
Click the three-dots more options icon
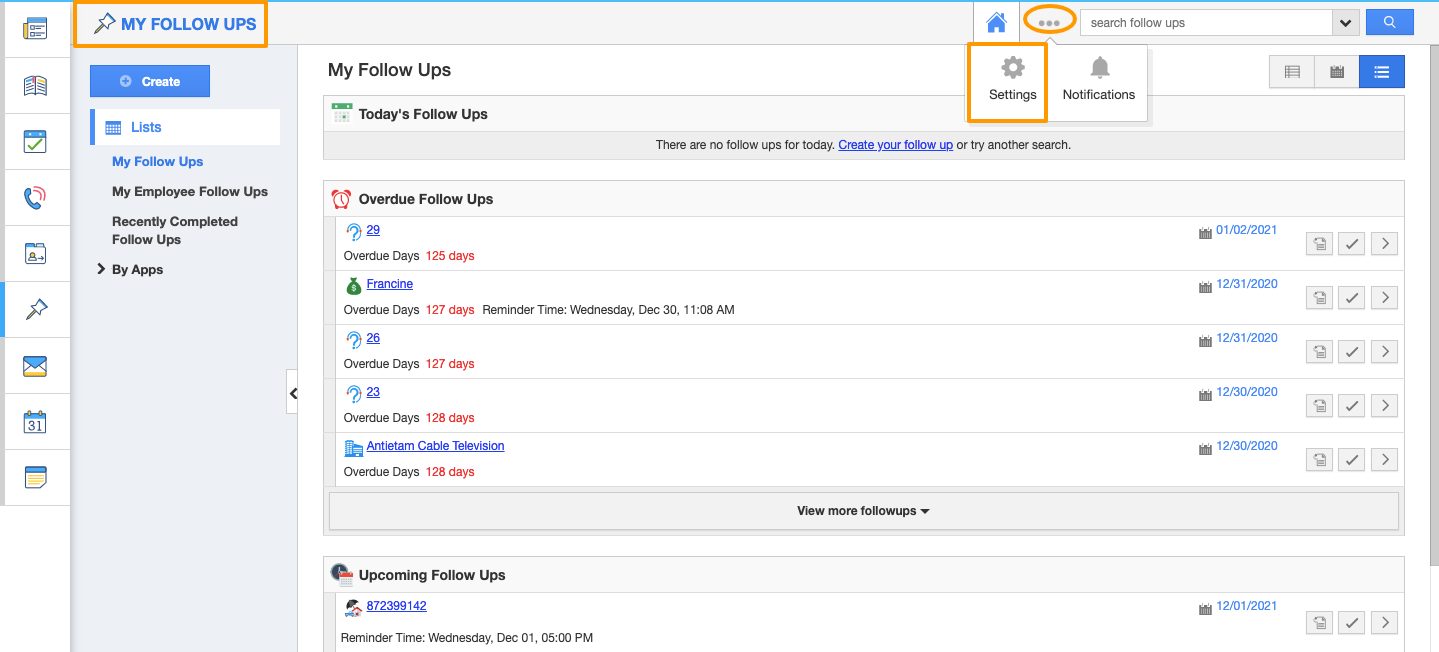pyautogui.click(x=1049, y=22)
